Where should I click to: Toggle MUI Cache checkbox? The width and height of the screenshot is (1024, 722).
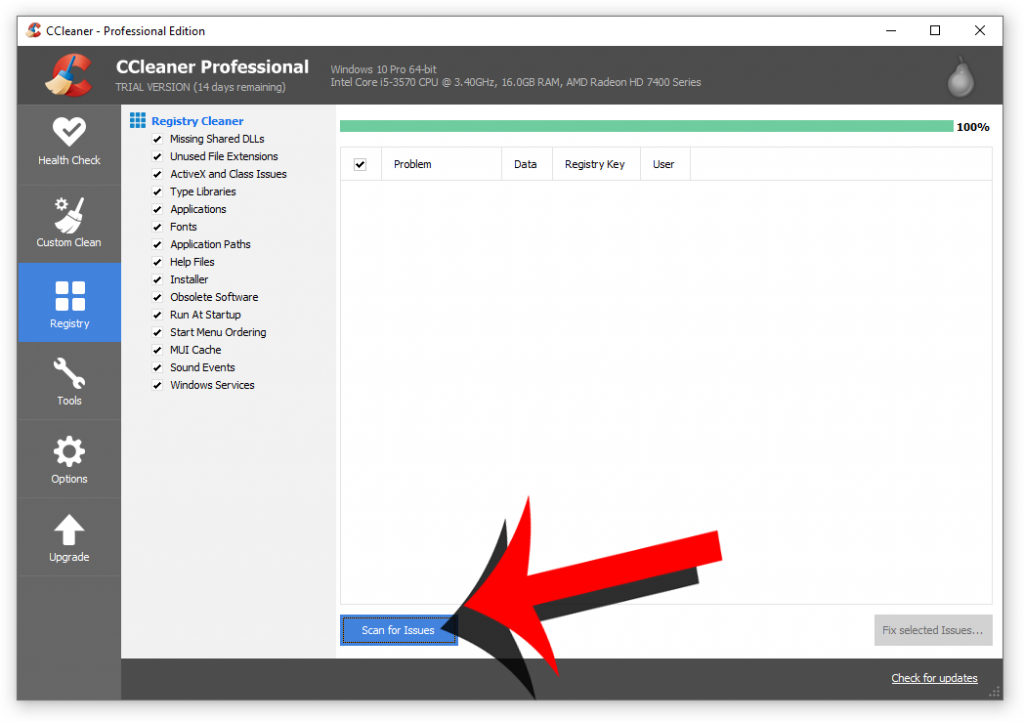click(x=157, y=351)
